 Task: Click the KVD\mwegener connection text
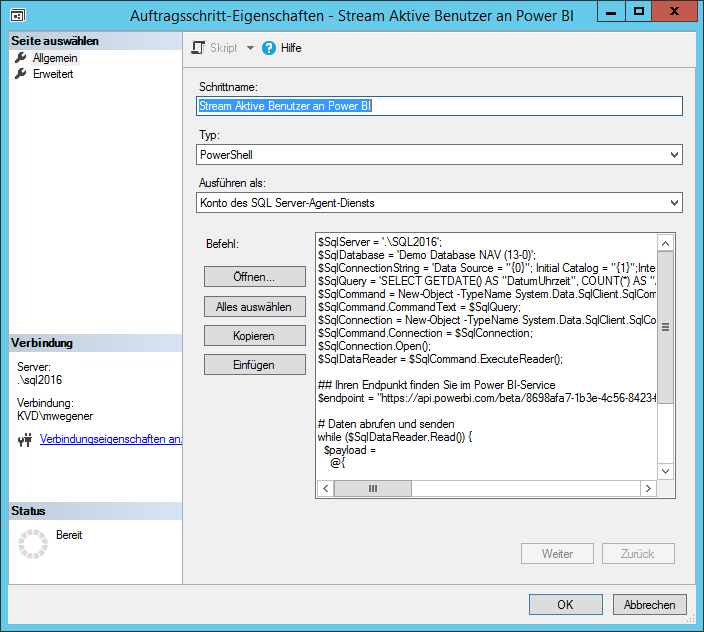[x=55, y=416]
